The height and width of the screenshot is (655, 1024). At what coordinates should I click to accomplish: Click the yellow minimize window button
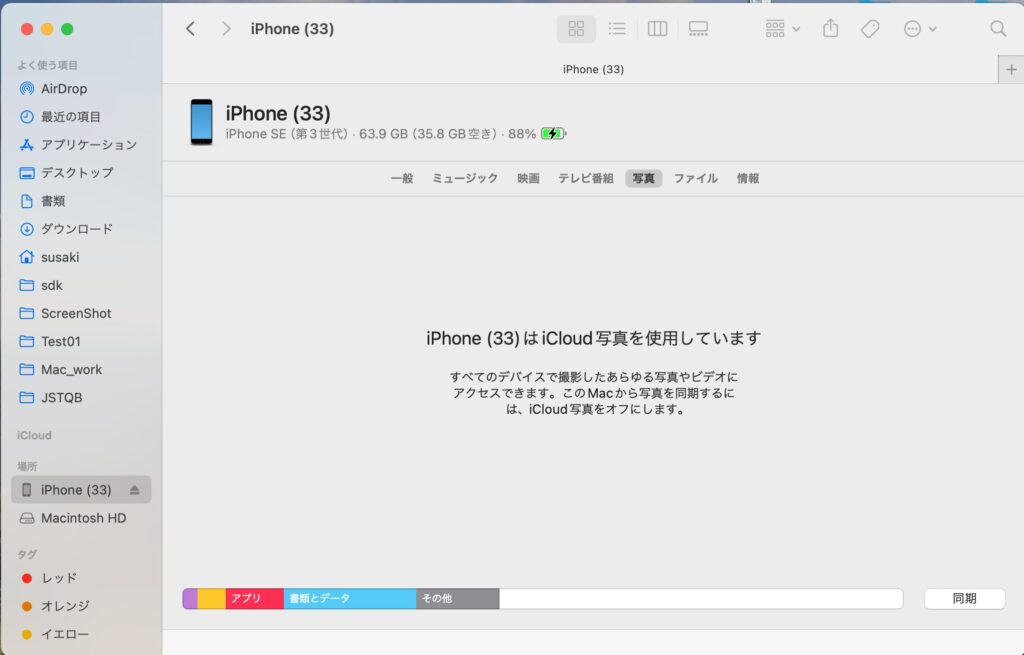[47, 29]
